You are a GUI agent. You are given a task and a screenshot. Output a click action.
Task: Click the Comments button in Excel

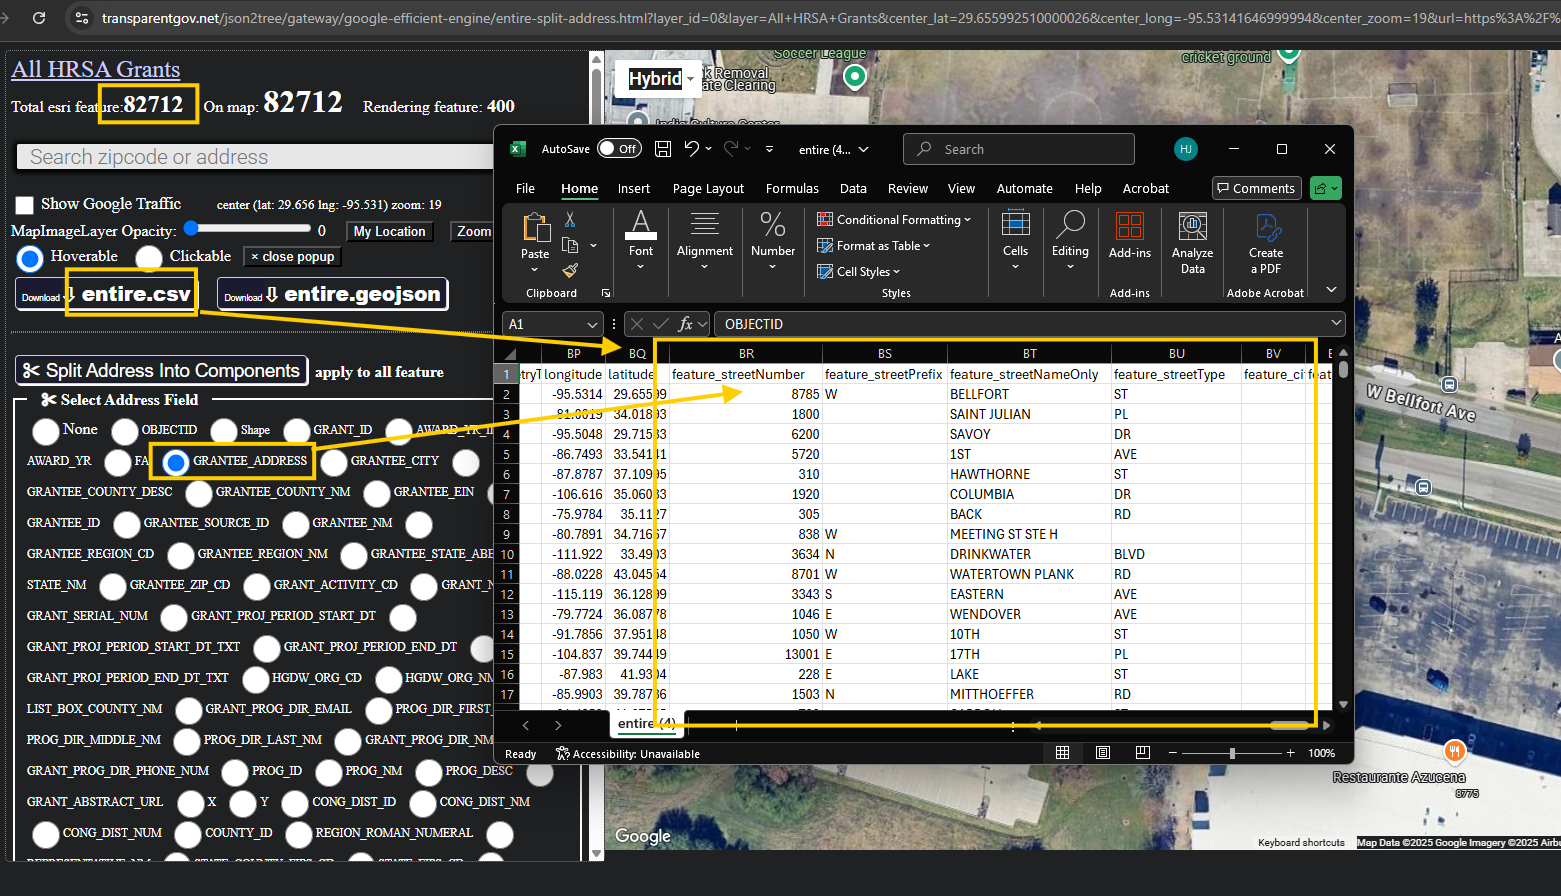(x=1256, y=188)
